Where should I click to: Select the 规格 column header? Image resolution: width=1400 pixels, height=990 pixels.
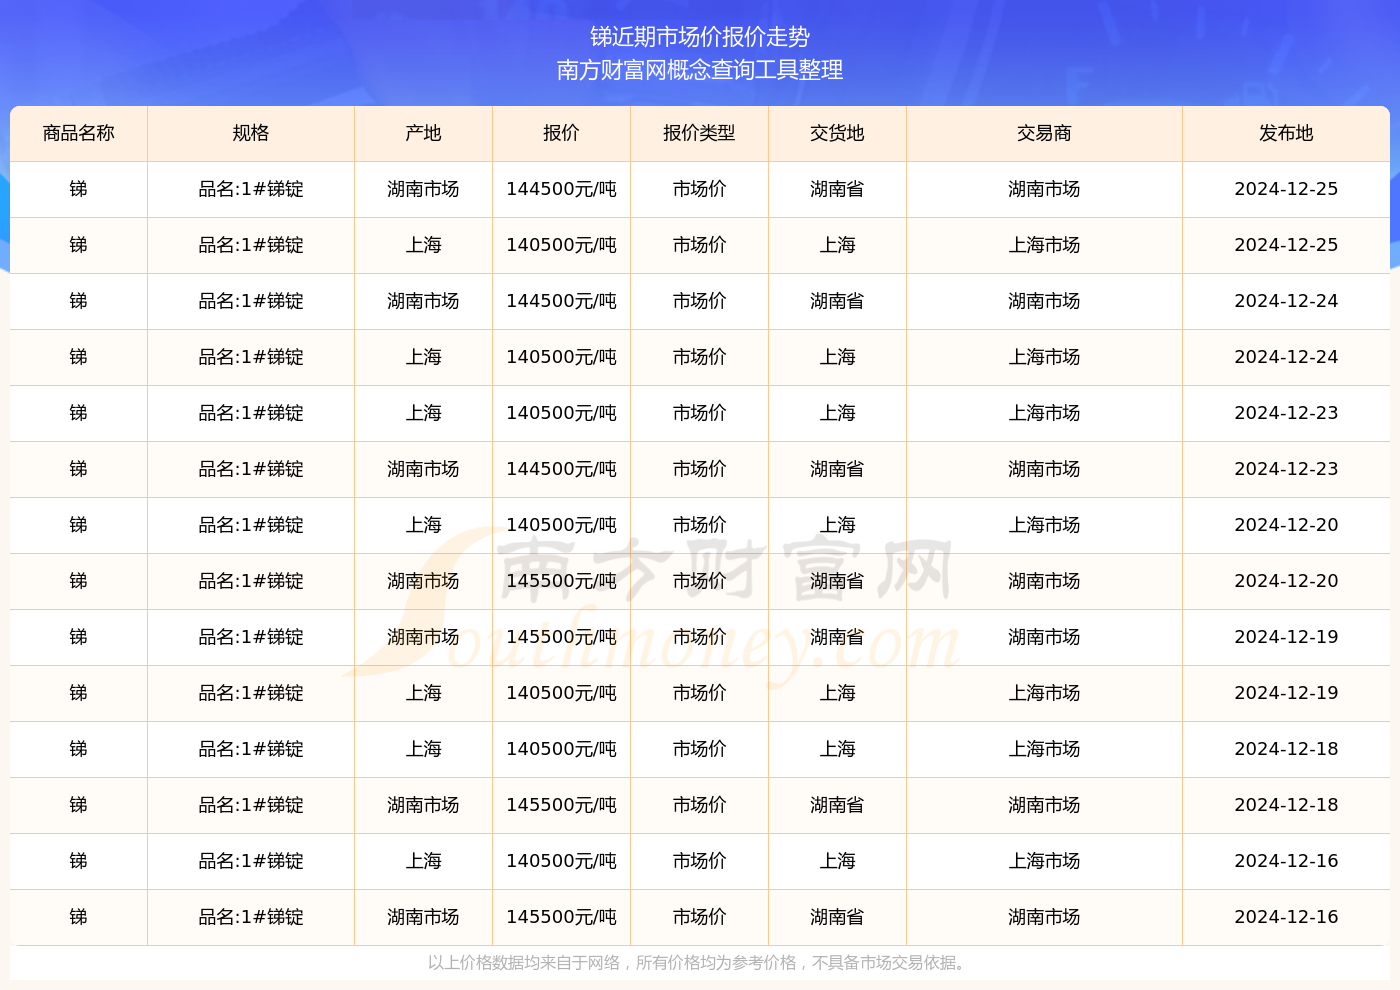[251, 133]
